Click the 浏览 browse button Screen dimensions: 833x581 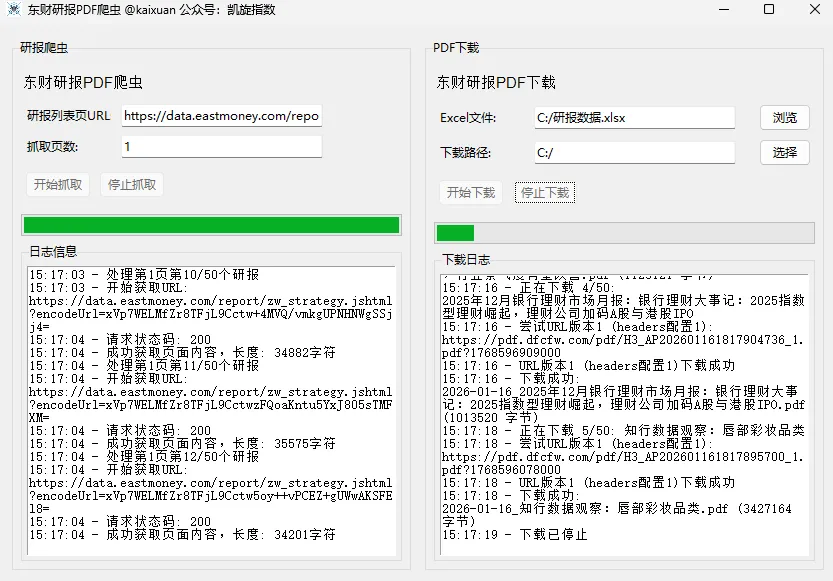point(785,117)
